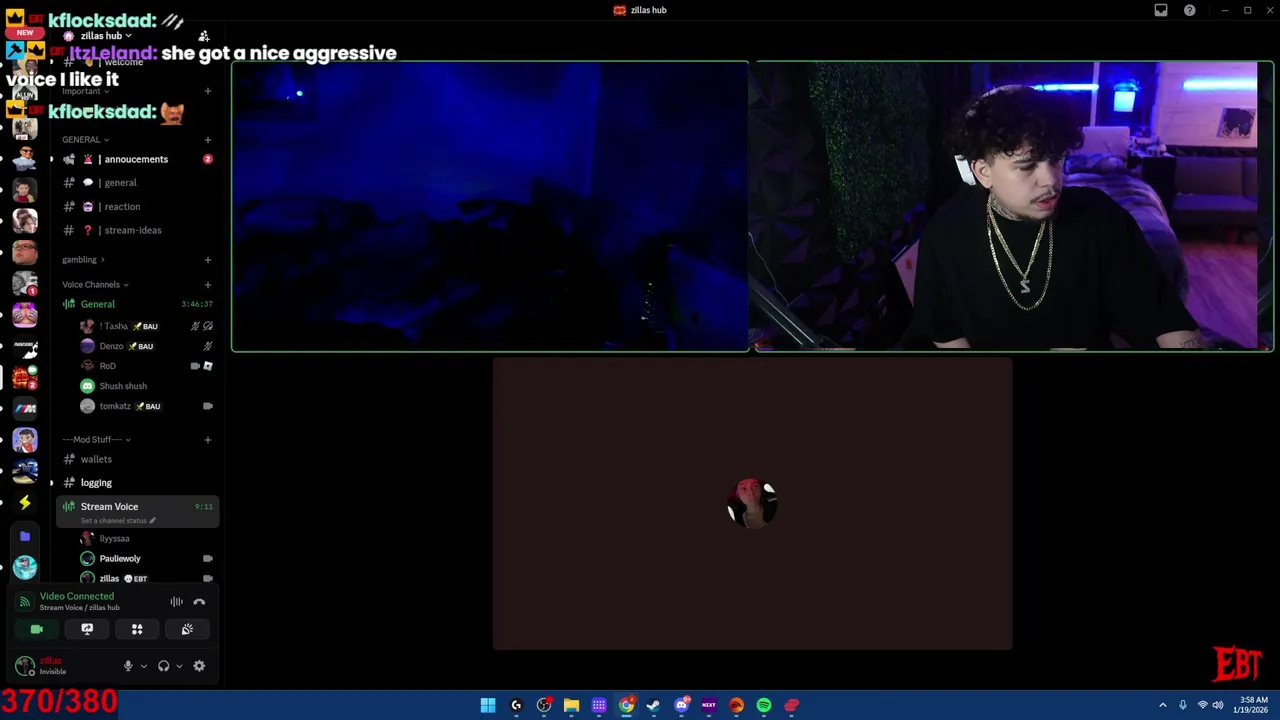This screenshot has width=1280, height=720.
Task: Focus the webcam tile with purple-lit room
Action: click(1014, 206)
